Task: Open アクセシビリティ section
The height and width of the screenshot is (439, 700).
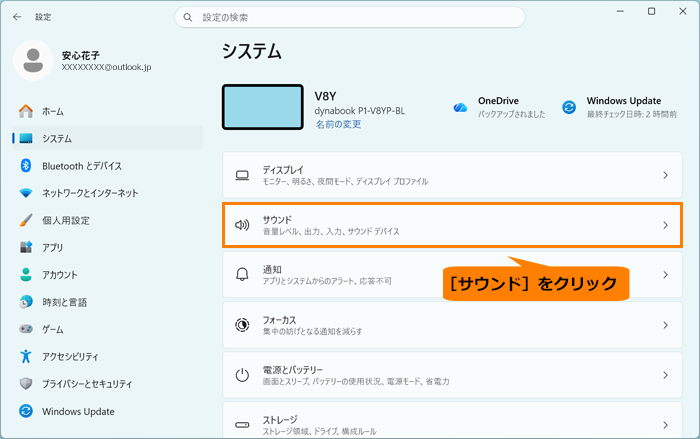Action: pyautogui.click(x=107, y=356)
